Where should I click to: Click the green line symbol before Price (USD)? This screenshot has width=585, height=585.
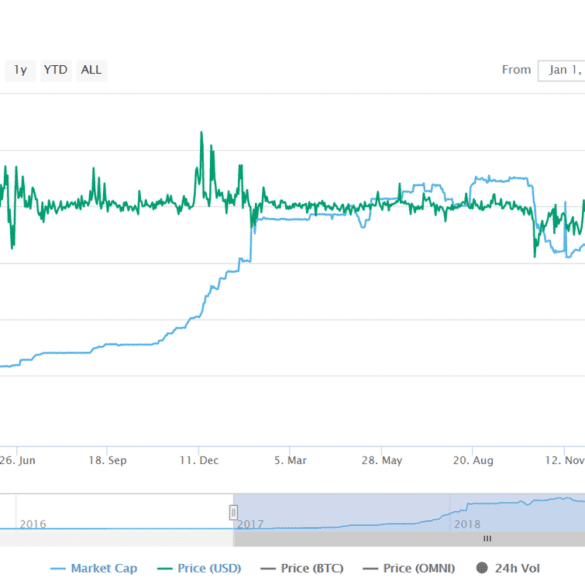tap(165, 569)
